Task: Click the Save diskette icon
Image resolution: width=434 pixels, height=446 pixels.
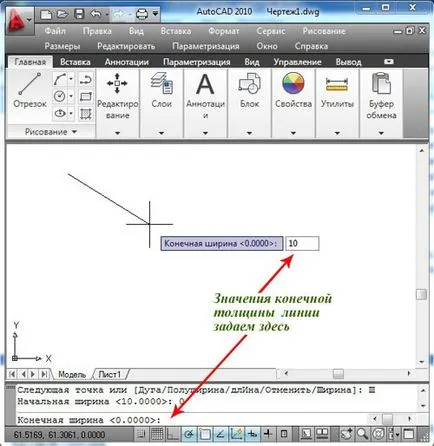Action: click(x=79, y=14)
